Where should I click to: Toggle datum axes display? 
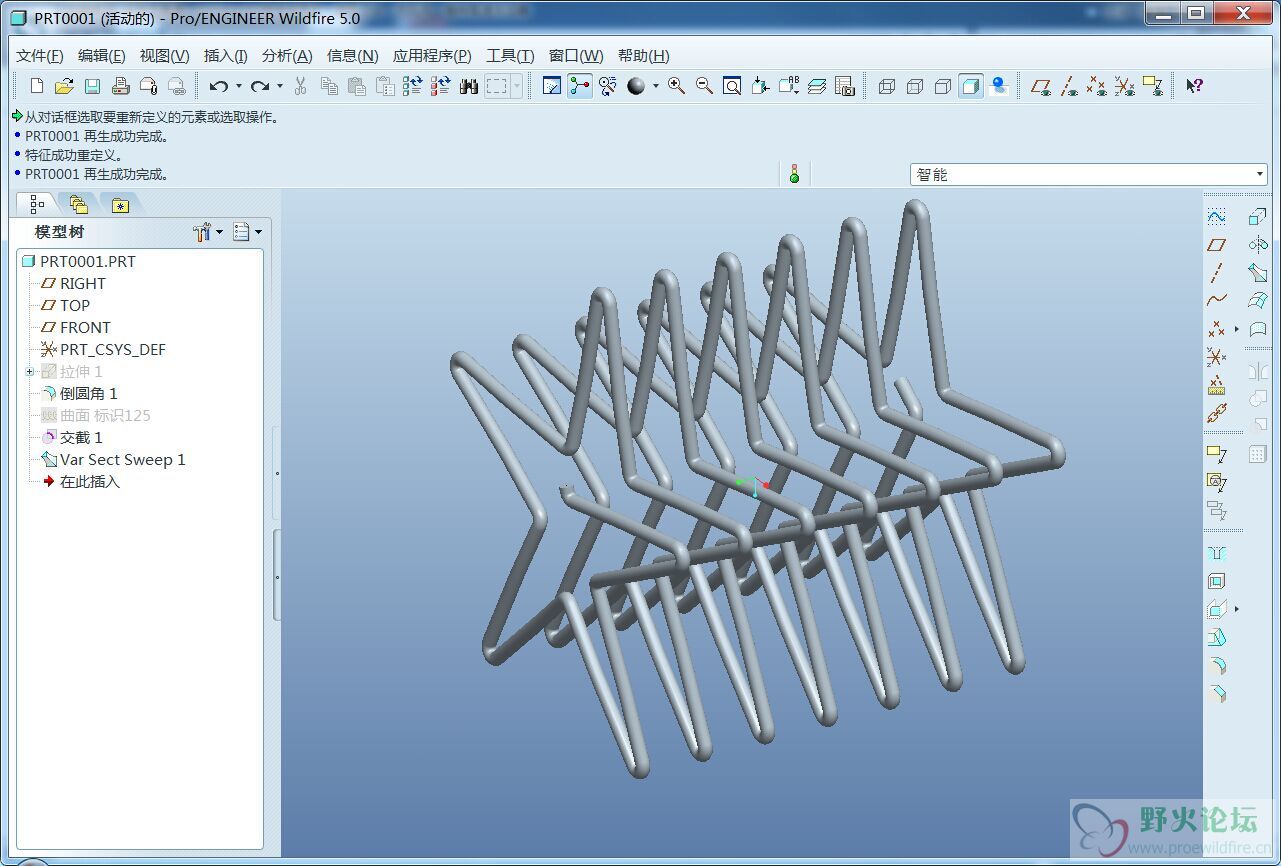[1069, 86]
